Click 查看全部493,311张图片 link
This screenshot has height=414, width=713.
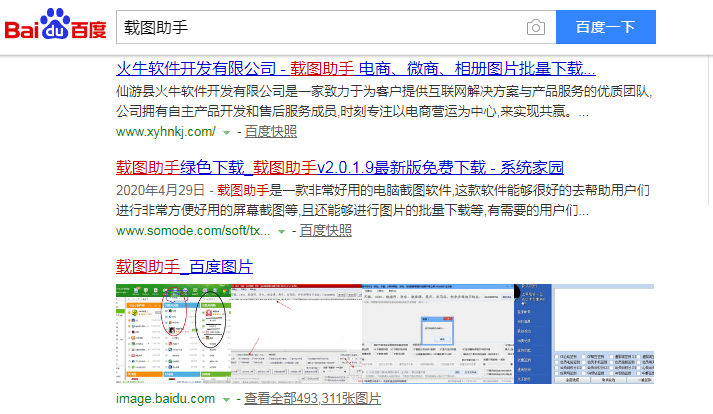point(312,399)
